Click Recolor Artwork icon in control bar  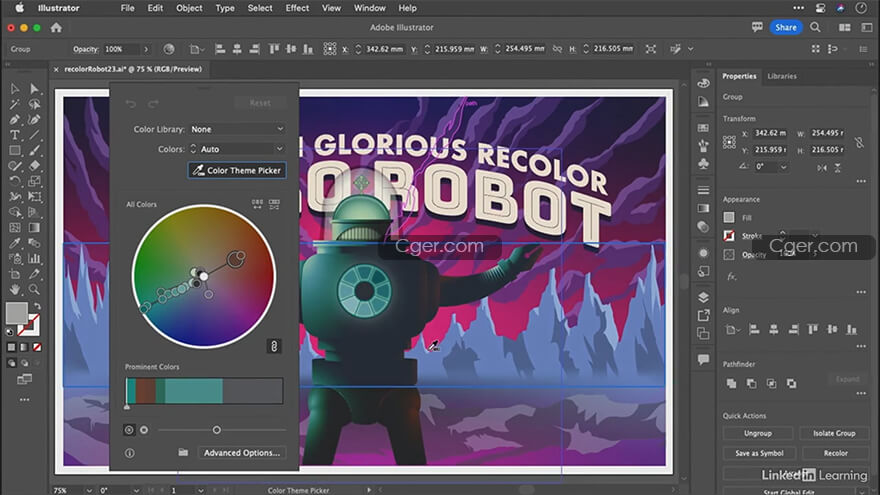169,49
